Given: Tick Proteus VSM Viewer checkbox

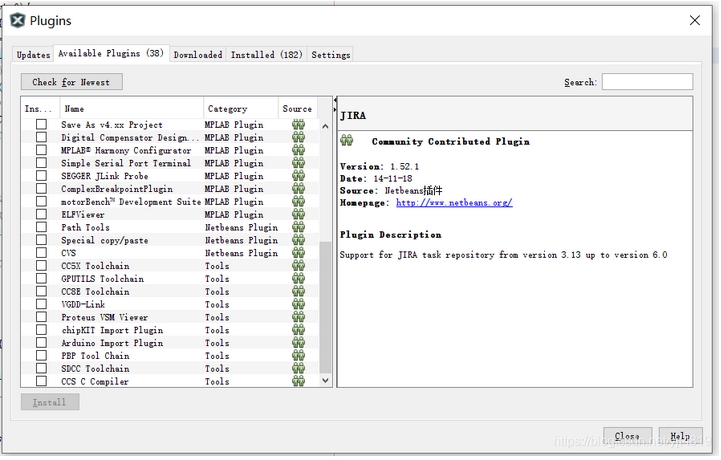Looking at the screenshot, I should [41, 317].
